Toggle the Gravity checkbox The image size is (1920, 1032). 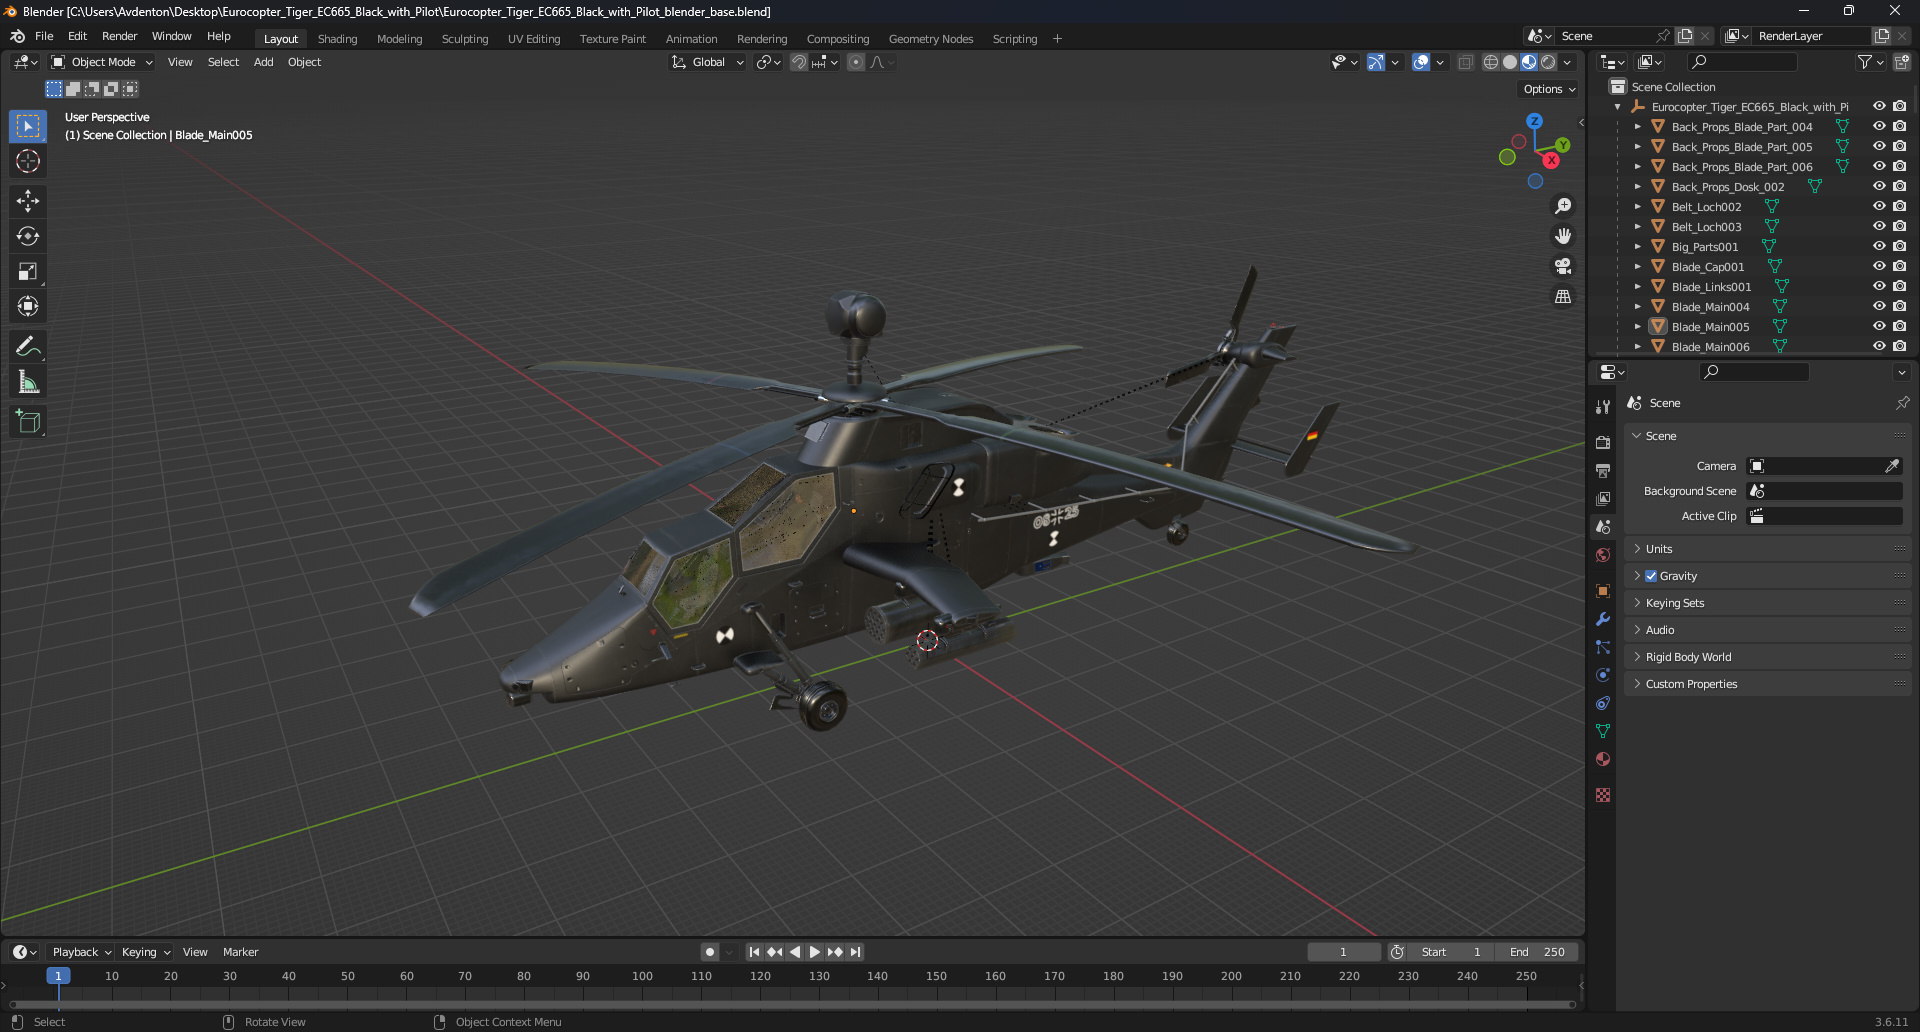1651,576
